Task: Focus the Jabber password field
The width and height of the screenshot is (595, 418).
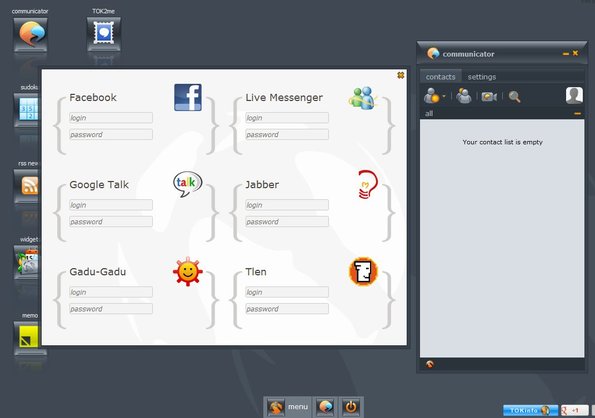Action: click(x=287, y=222)
